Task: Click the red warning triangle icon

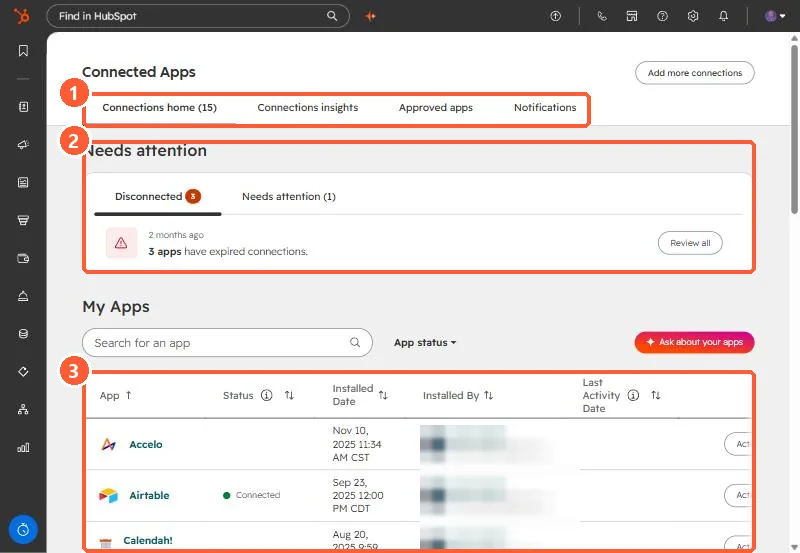Action: 121,243
